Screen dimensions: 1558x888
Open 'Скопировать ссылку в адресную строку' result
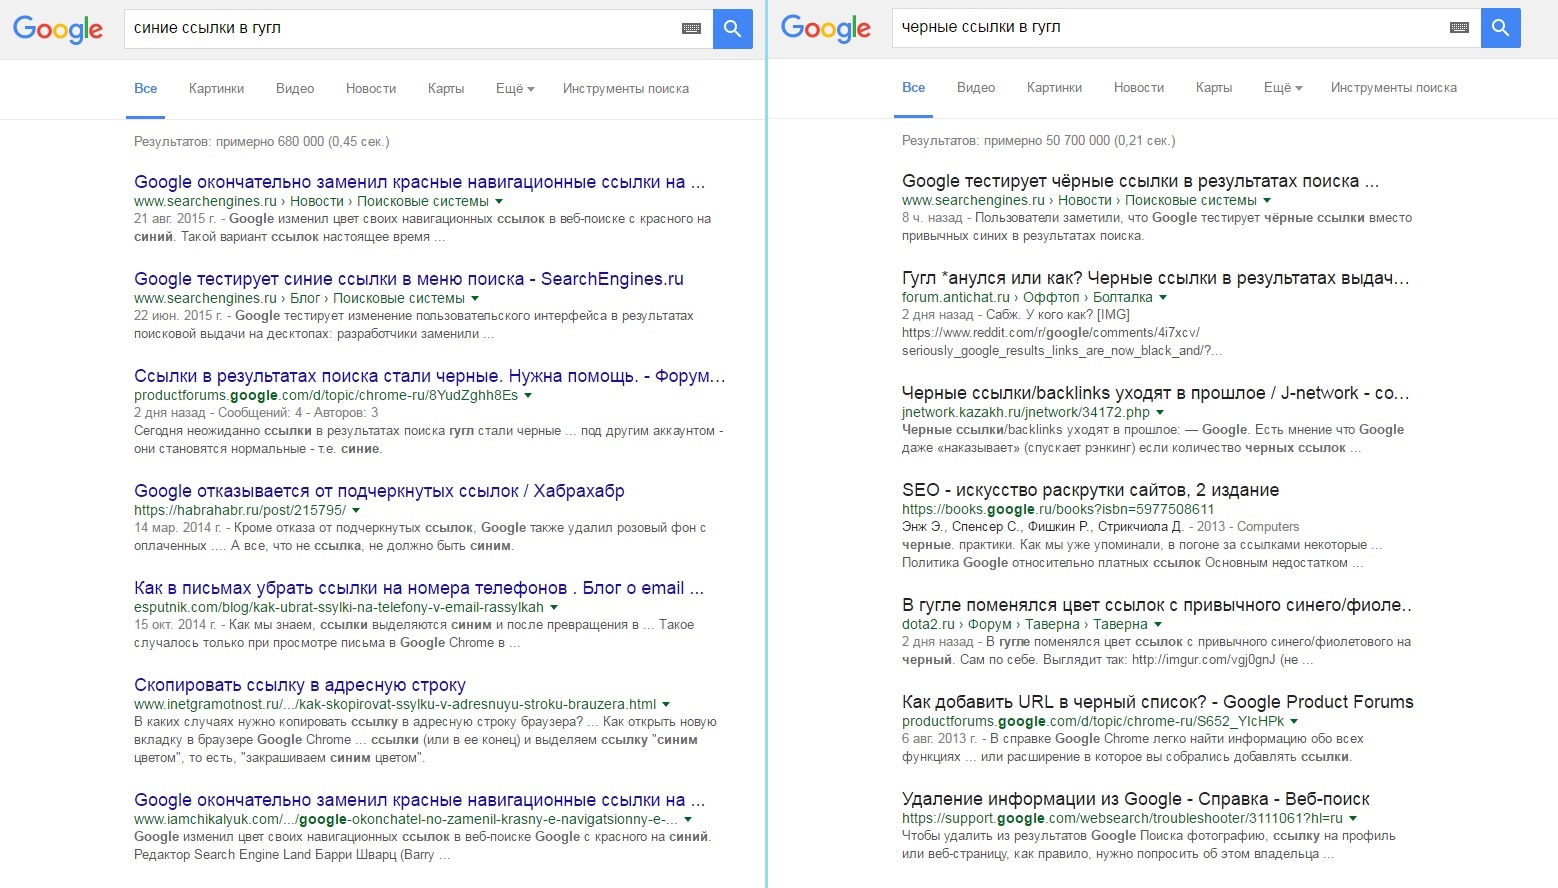pyautogui.click(x=300, y=685)
